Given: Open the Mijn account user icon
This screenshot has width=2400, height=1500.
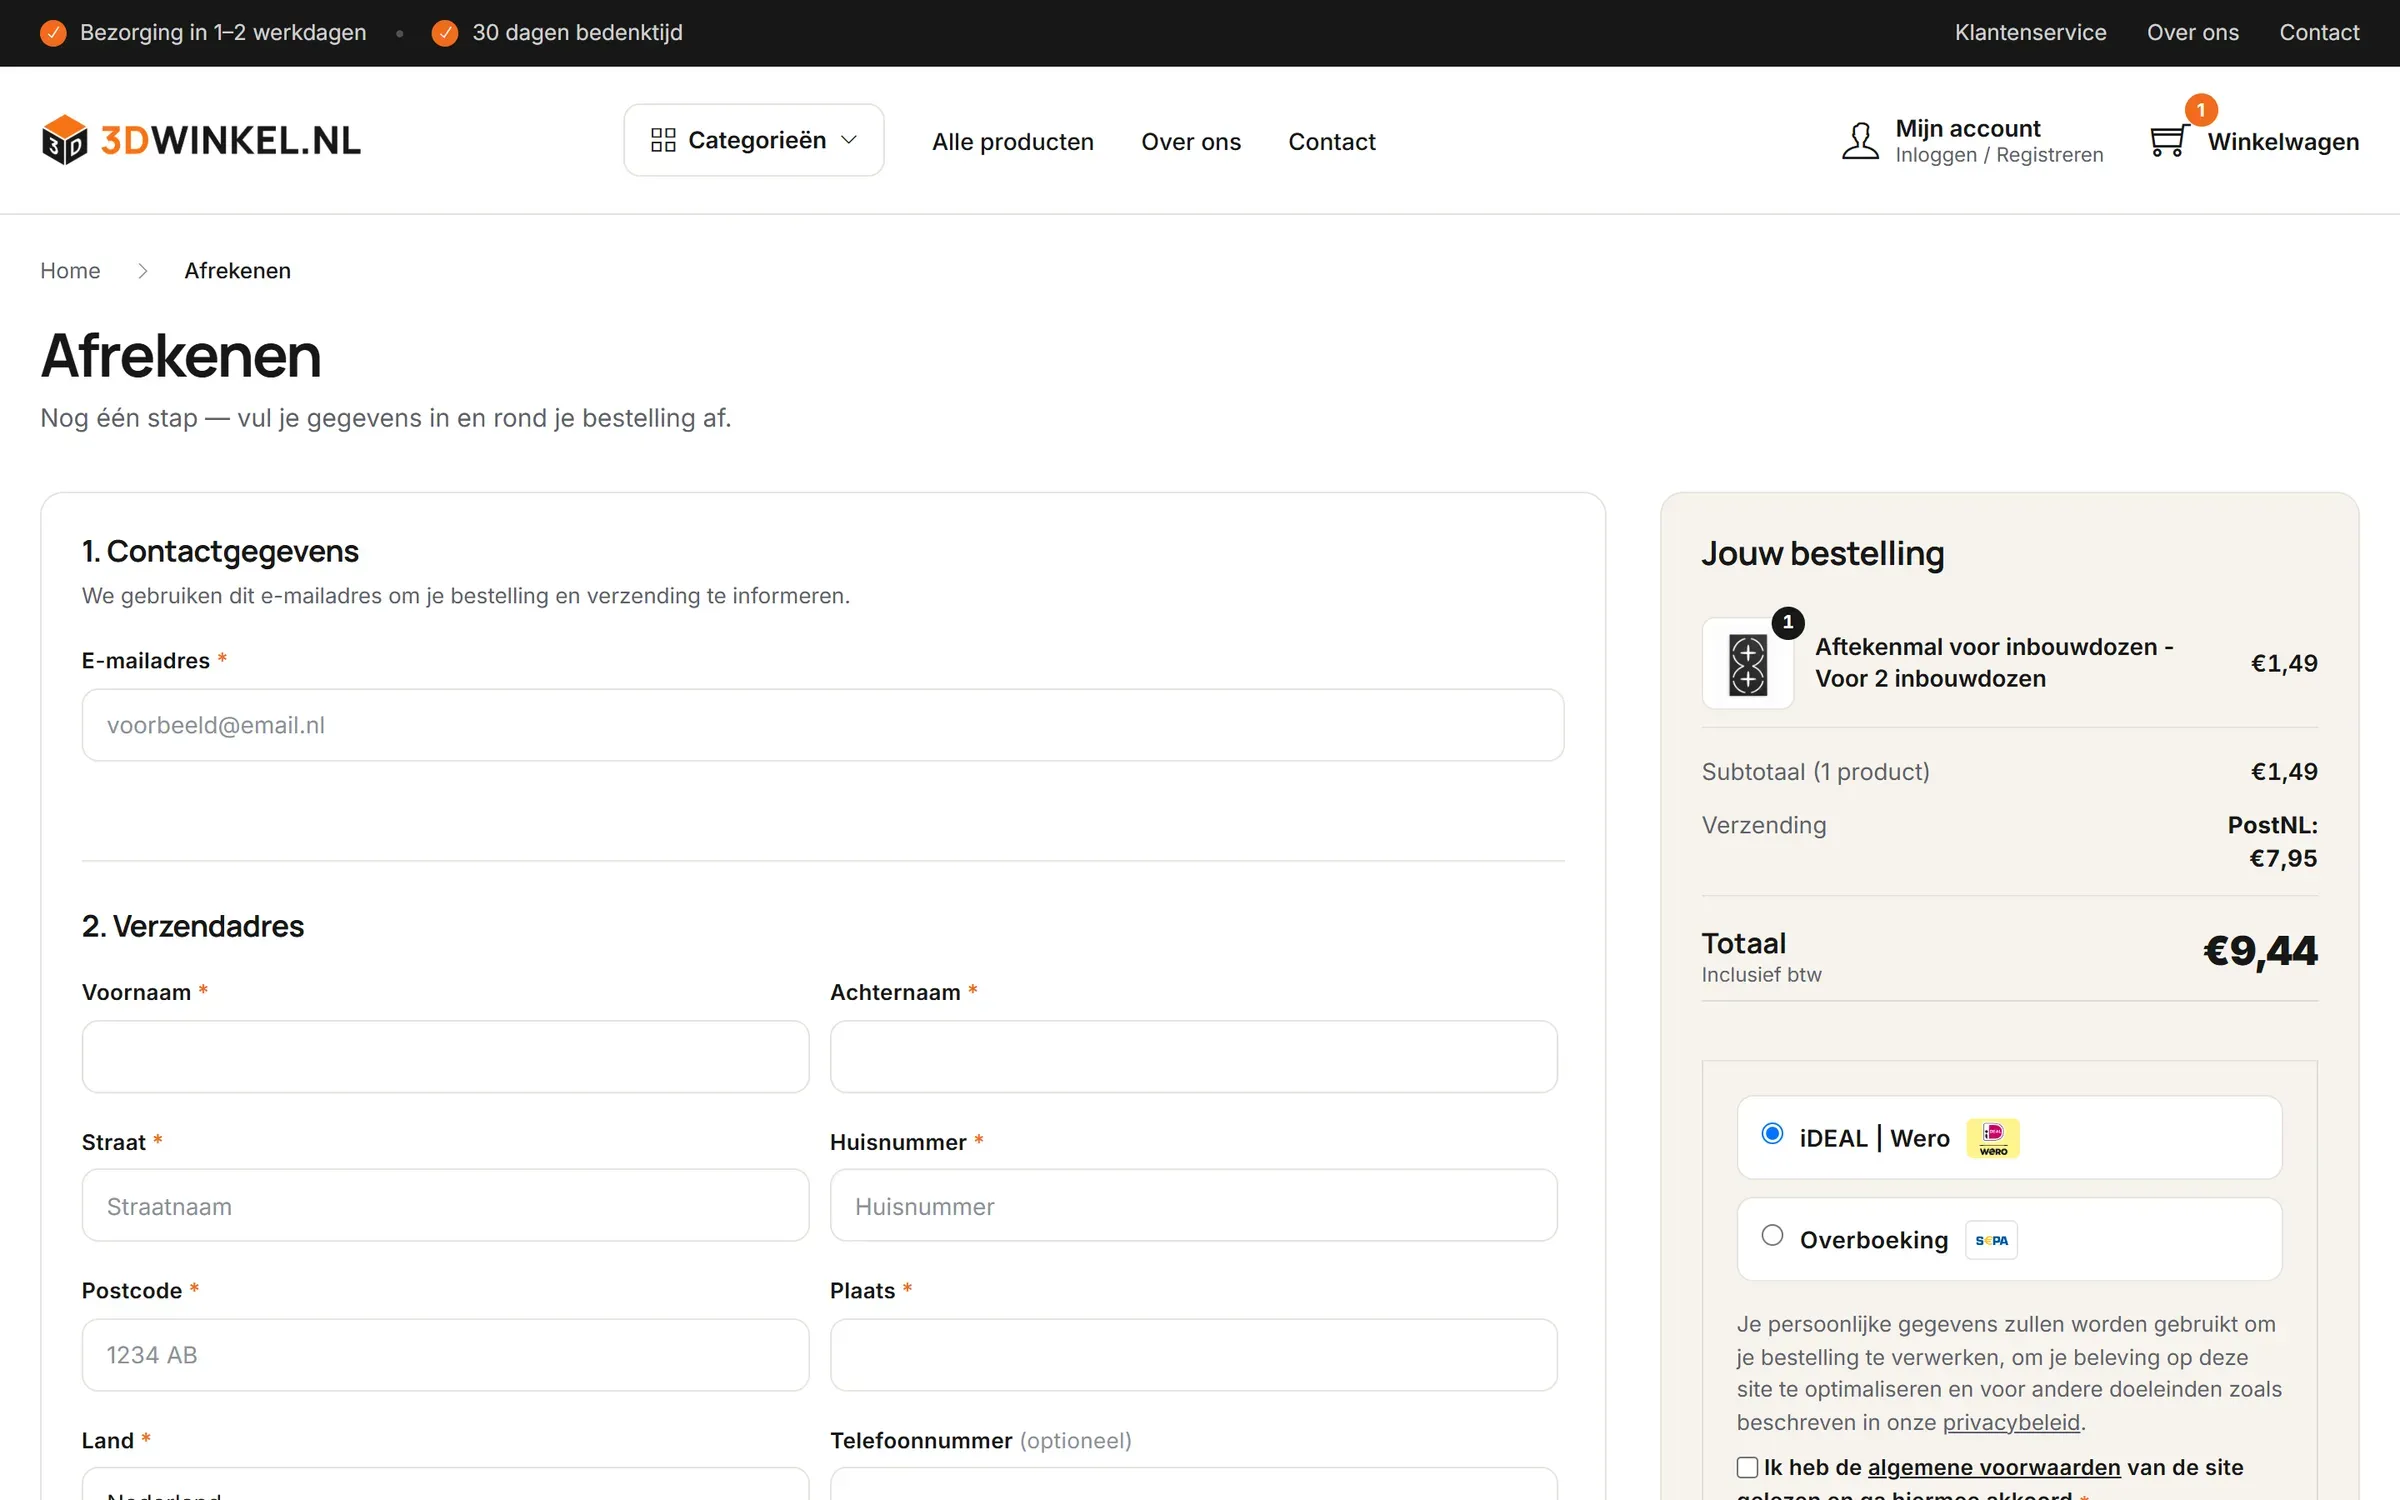Looking at the screenshot, I should [1860, 141].
